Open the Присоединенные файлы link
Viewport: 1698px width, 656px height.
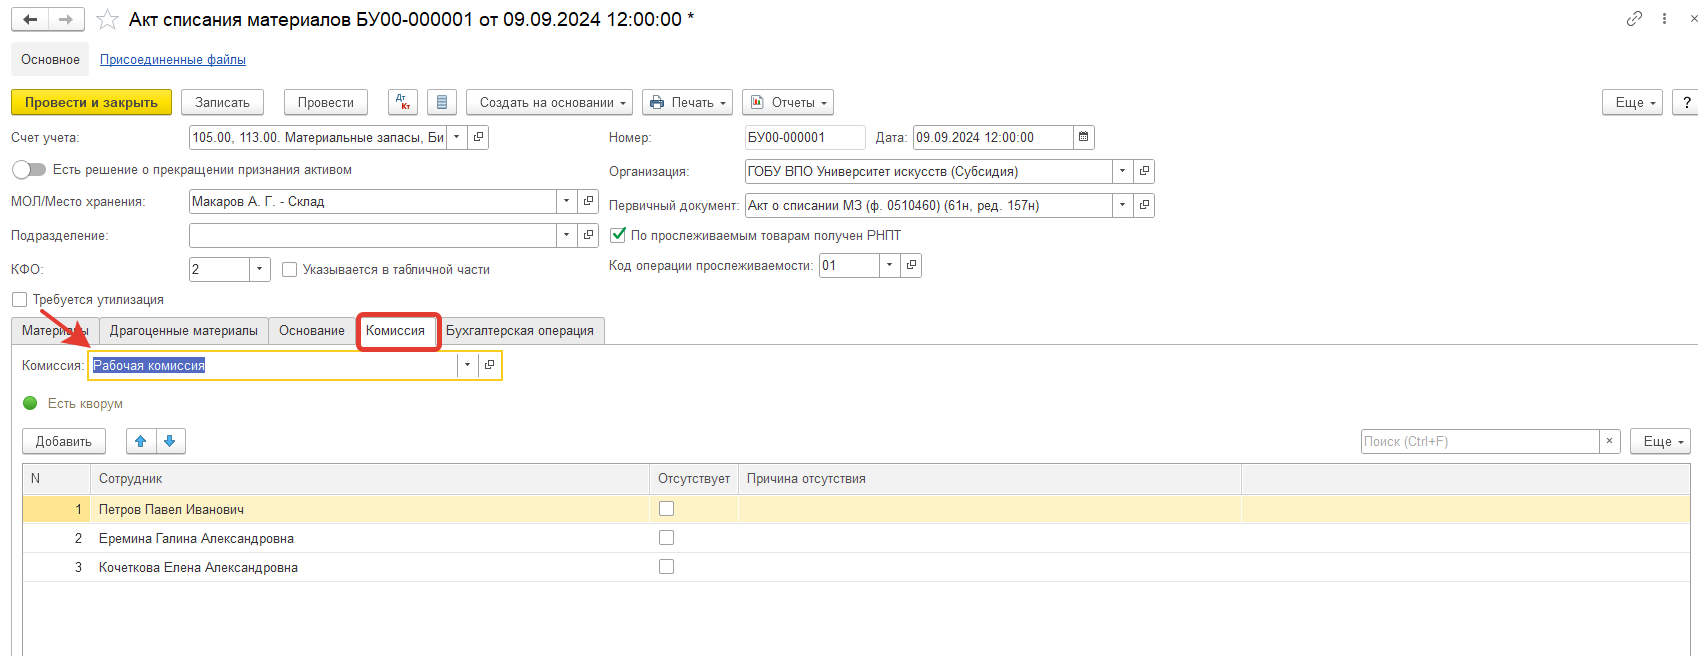pyautogui.click(x=172, y=60)
